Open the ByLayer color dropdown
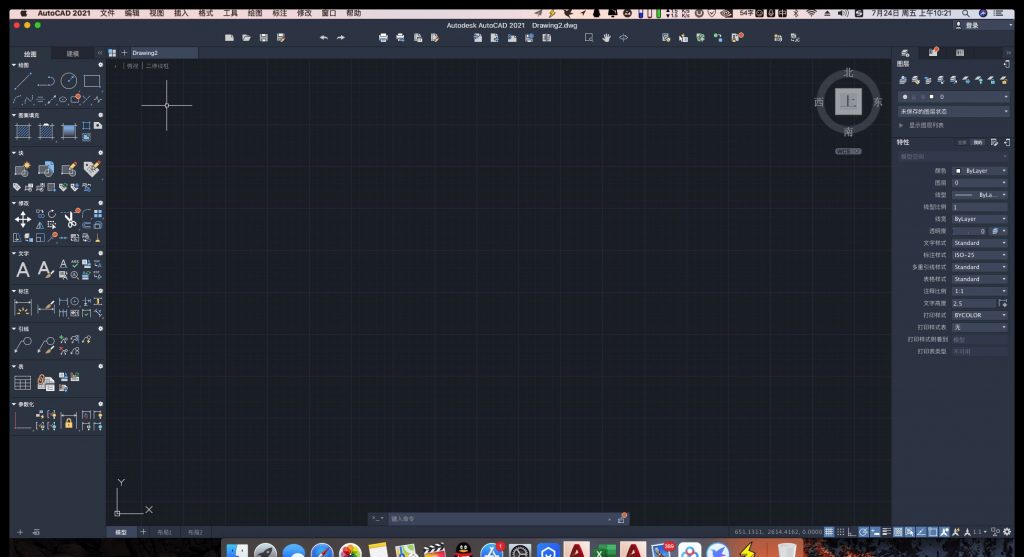1024x557 pixels. coord(980,170)
